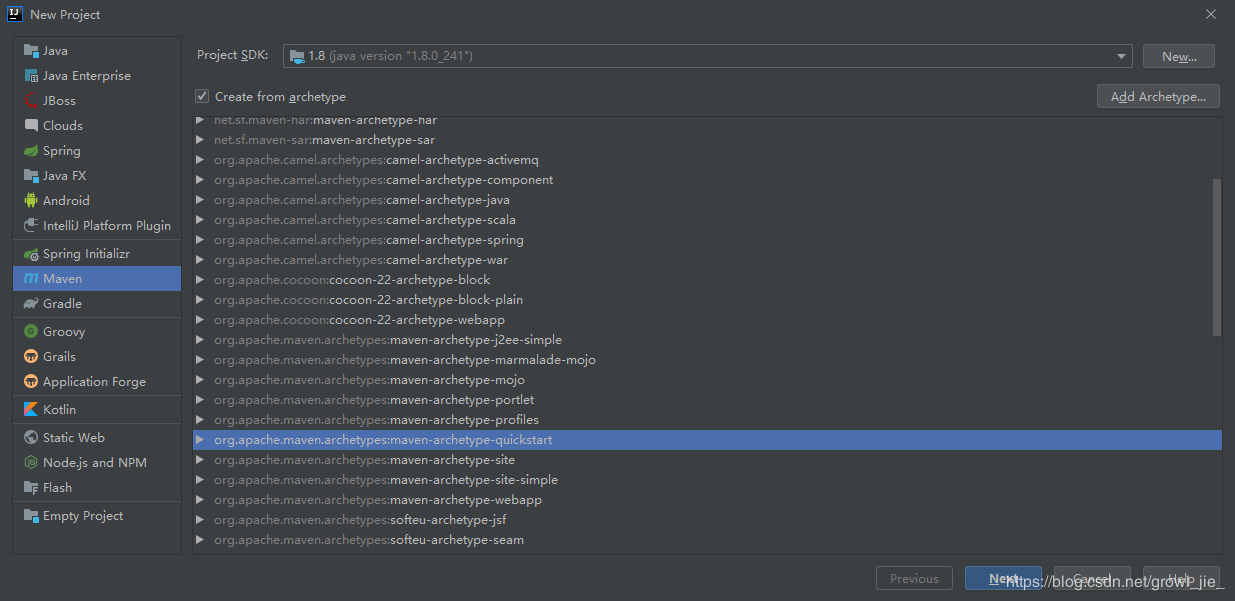The image size is (1235, 601).
Task: Expand the camel-archetype-spring node
Action: tap(201, 240)
